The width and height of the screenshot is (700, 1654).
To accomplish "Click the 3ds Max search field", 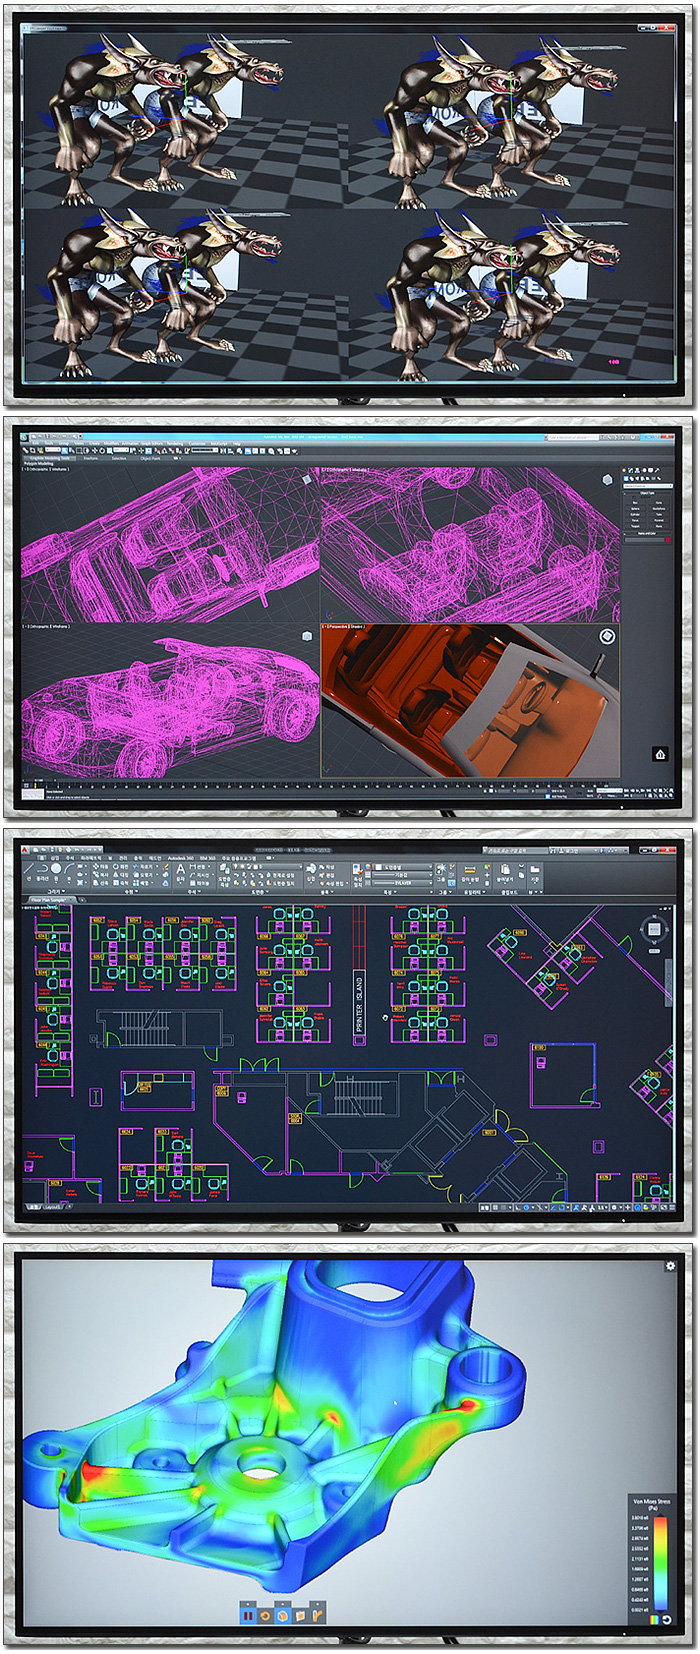I will pos(573,437).
